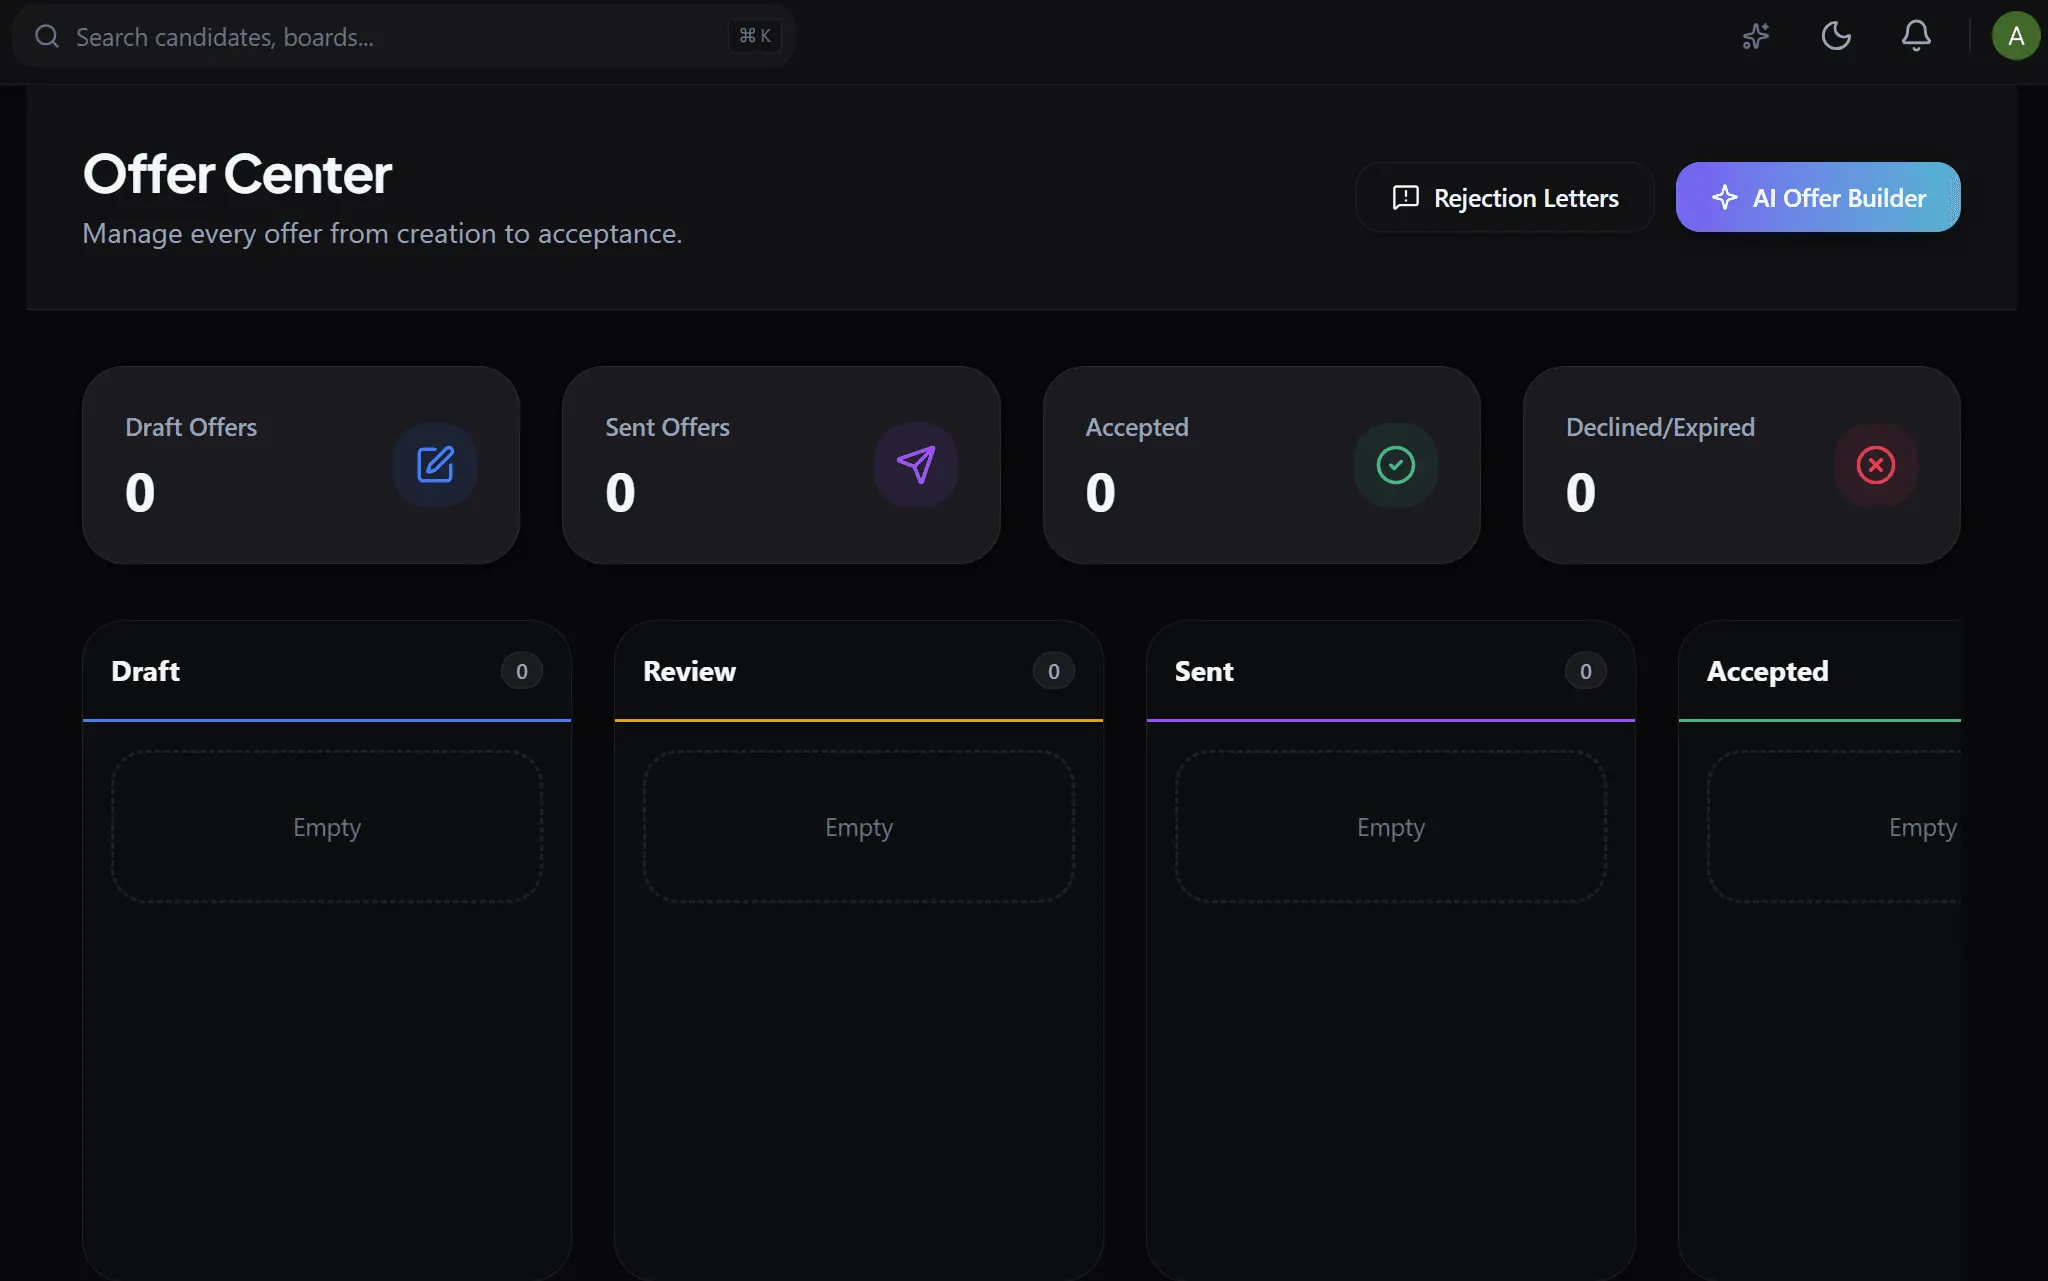Focus the Search candidates, boards field
Image resolution: width=2048 pixels, height=1281 pixels.
click(x=404, y=37)
